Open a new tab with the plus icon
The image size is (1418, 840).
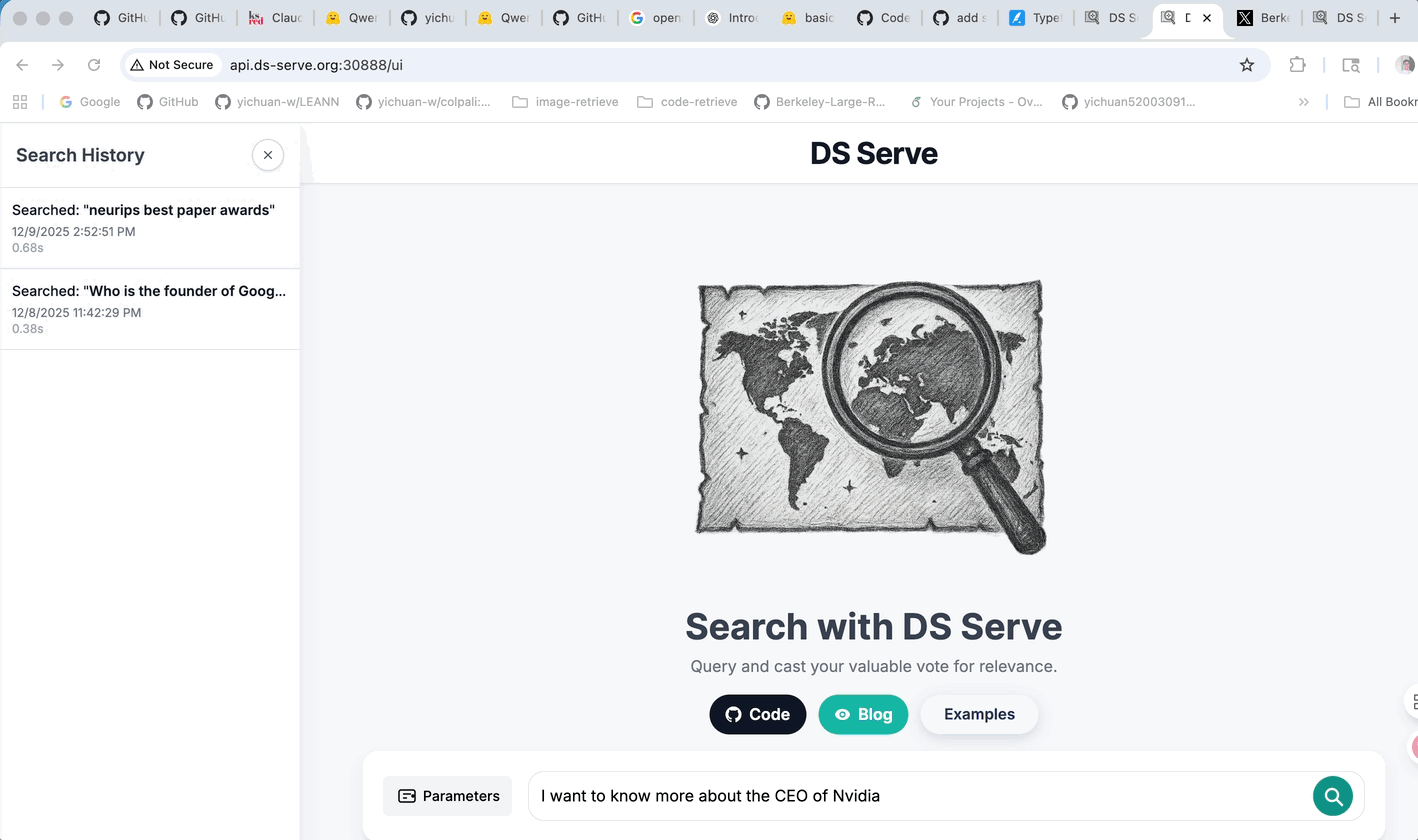(x=1394, y=17)
